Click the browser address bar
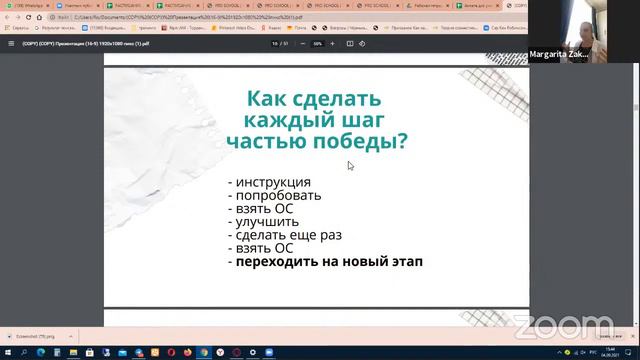The image size is (640, 360). (x=286, y=18)
